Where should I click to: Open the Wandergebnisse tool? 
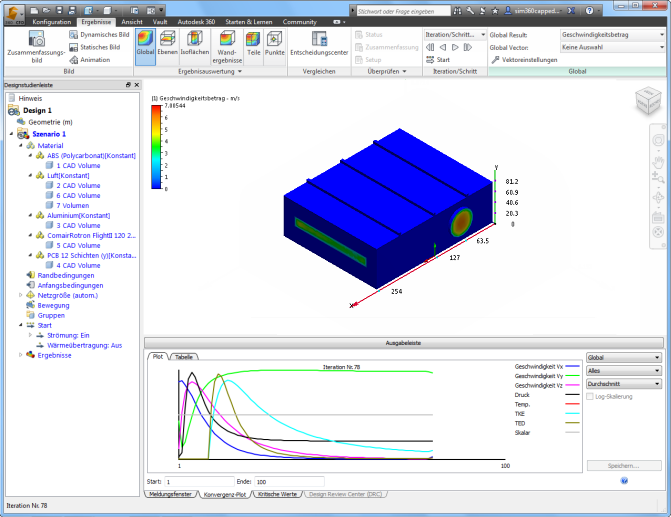pos(227,47)
